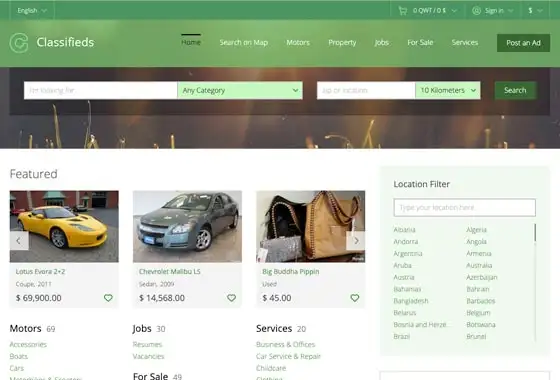This screenshot has height=380, width=560.
Task: Click the green Search button
Action: tap(515, 90)
